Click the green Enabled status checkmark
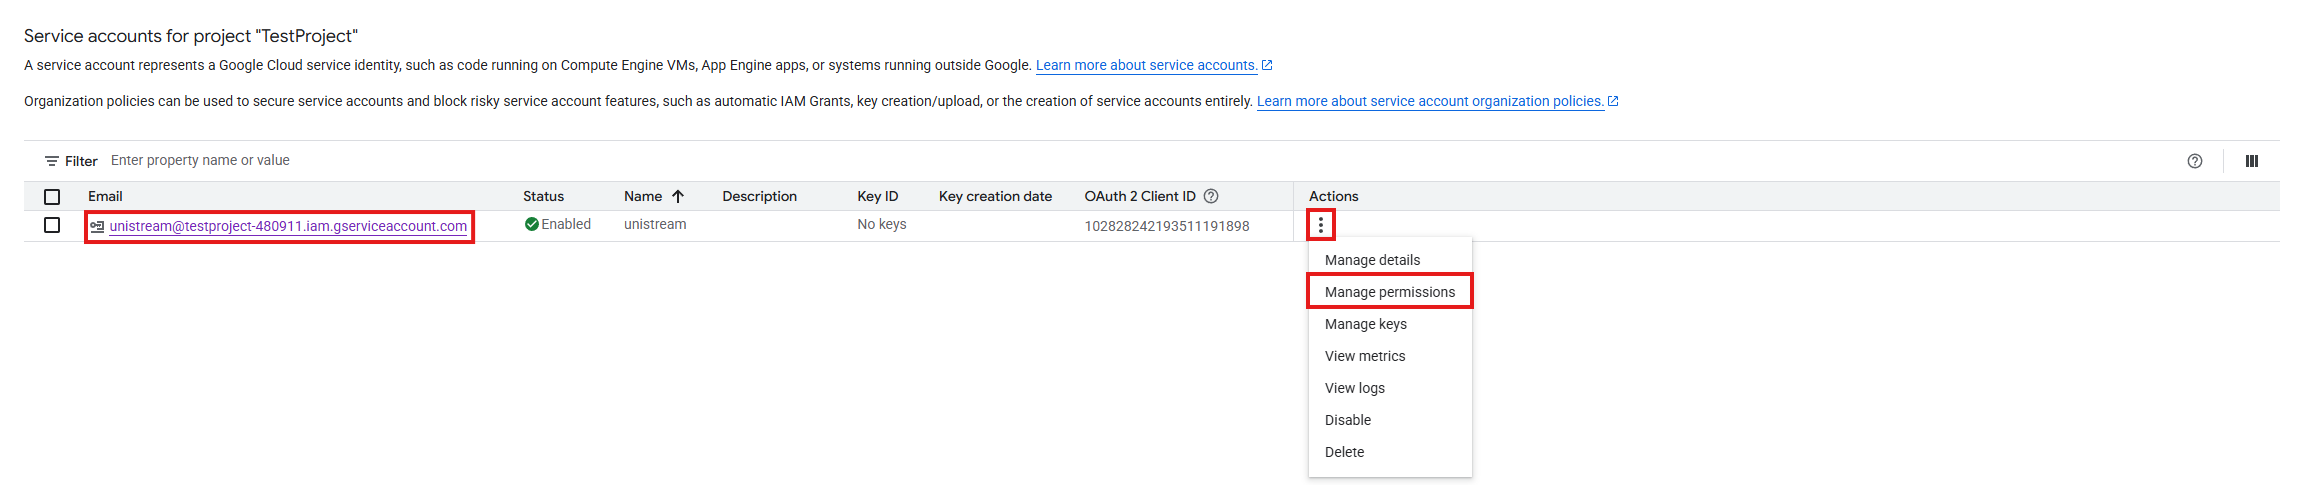The height and width of the screenshot is (485, 2304). [x=532, y=224]
